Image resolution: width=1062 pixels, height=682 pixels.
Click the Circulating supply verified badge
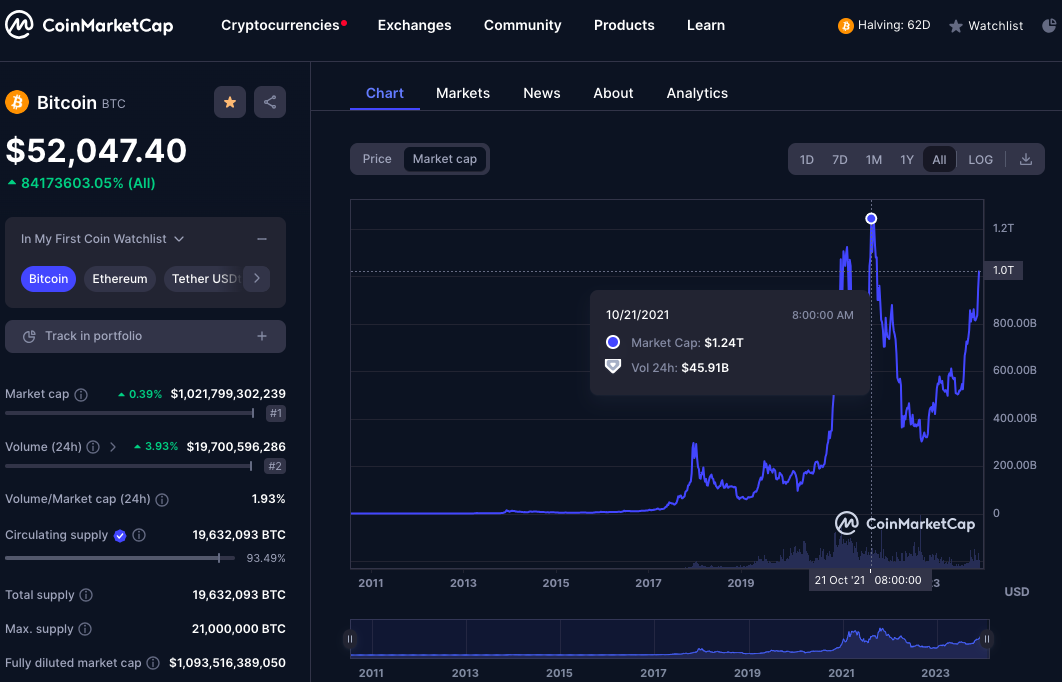pos(120,536)
